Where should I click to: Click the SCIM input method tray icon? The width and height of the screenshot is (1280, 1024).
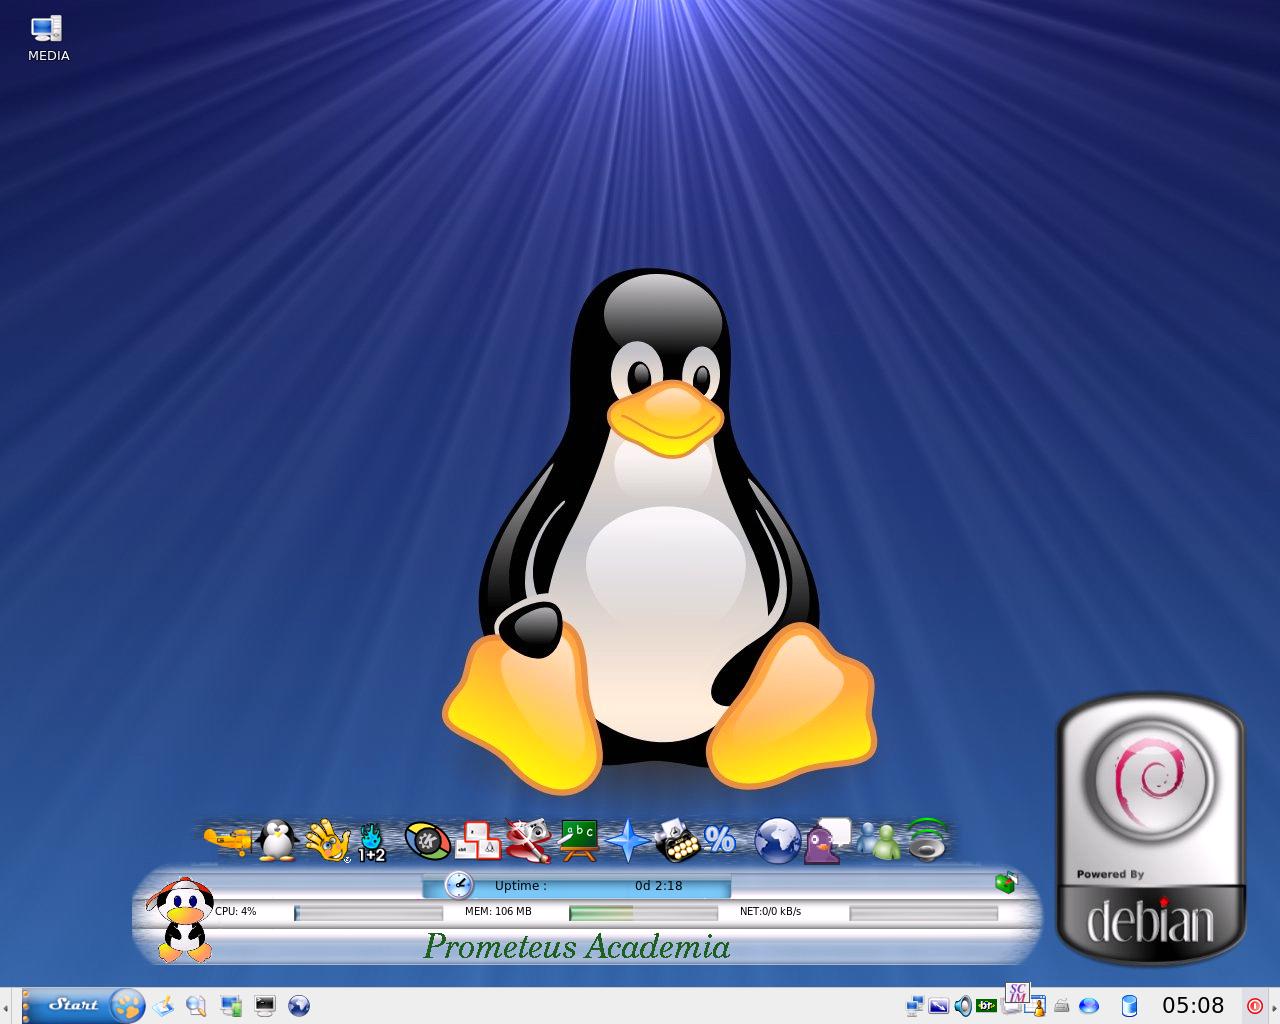1017,993
